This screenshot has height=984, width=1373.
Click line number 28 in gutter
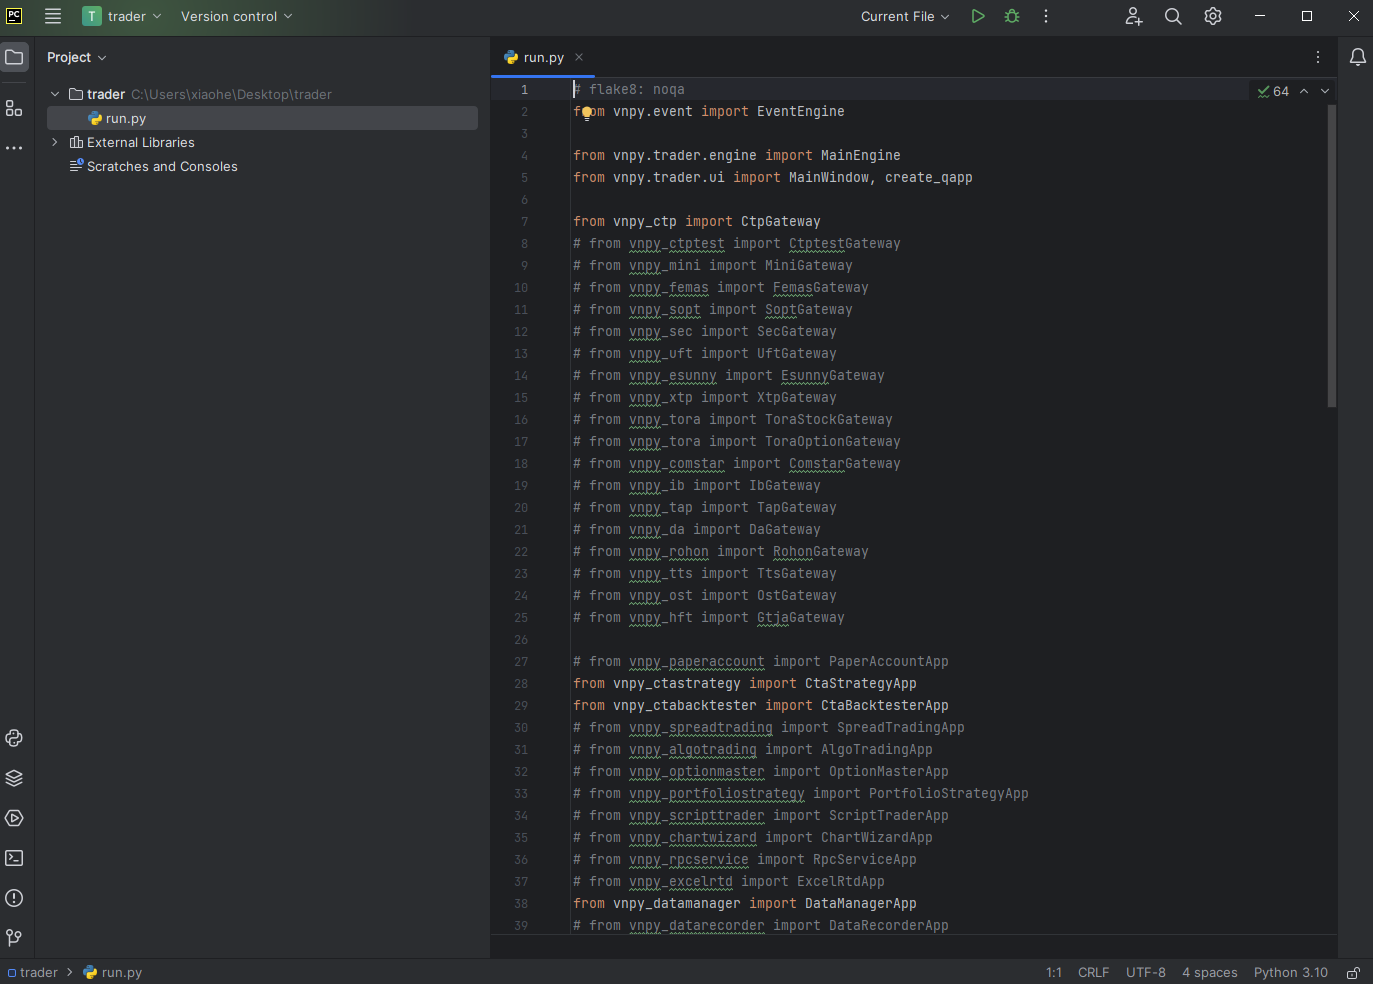tap(521, 684)
